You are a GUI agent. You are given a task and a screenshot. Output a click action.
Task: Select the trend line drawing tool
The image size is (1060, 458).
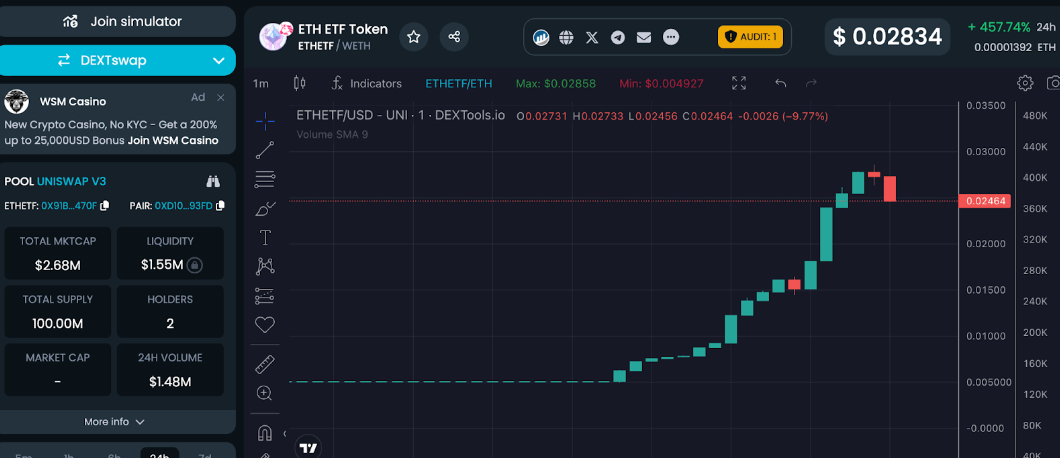[x=265, y=151]
